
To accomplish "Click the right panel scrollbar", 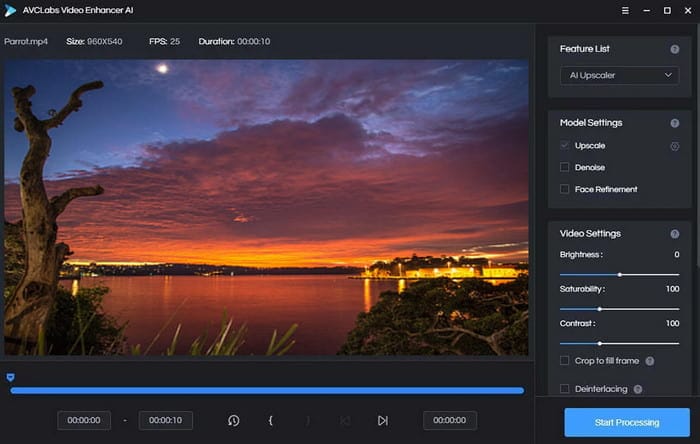I will click(x=697, y=147).
